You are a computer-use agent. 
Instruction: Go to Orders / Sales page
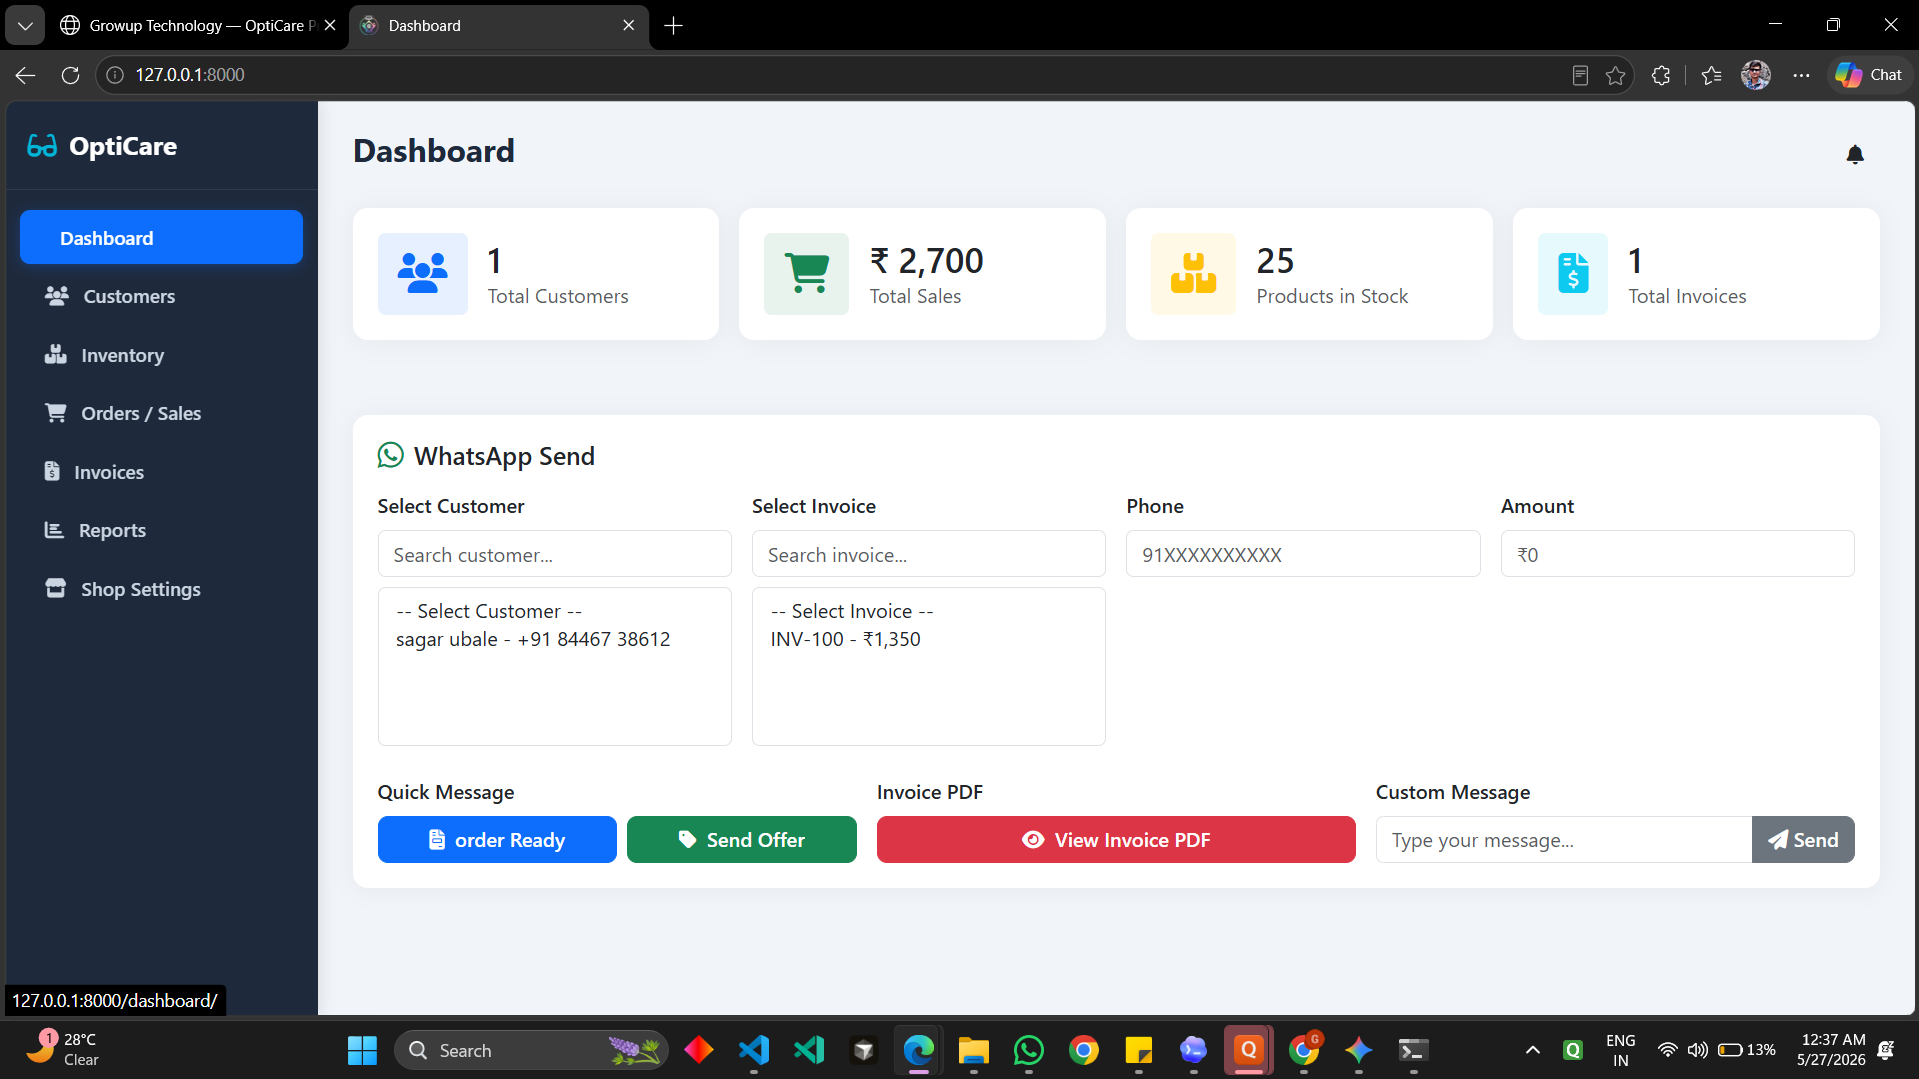[161, 413]
